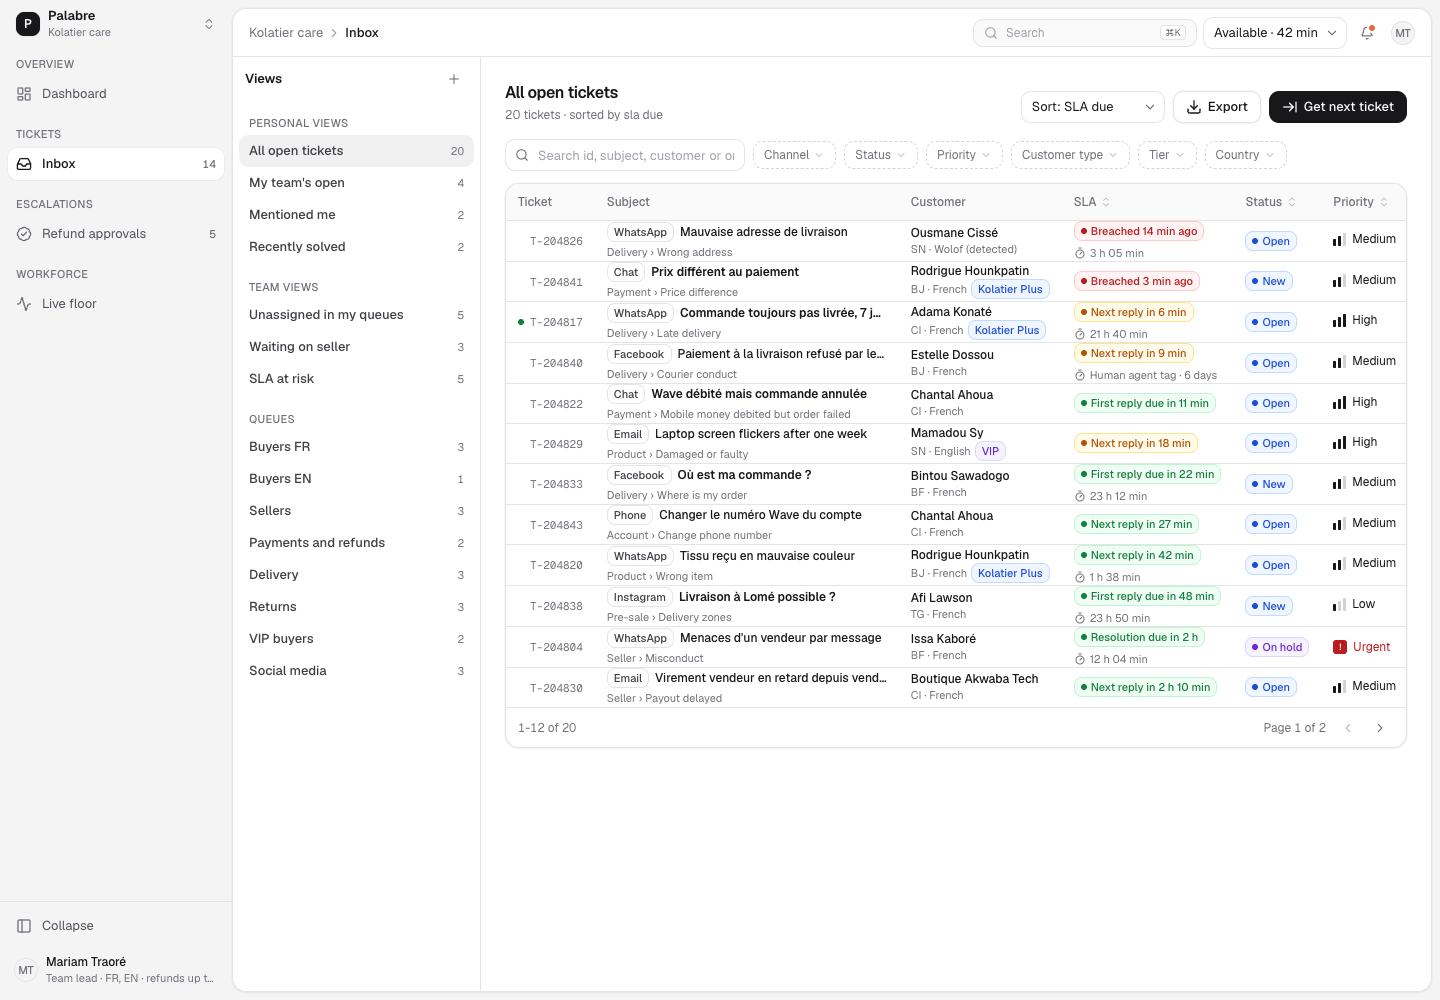Open the Available · 42 min status dropdown
Screen dimensions: 1440x1000
coord(1274,33)
